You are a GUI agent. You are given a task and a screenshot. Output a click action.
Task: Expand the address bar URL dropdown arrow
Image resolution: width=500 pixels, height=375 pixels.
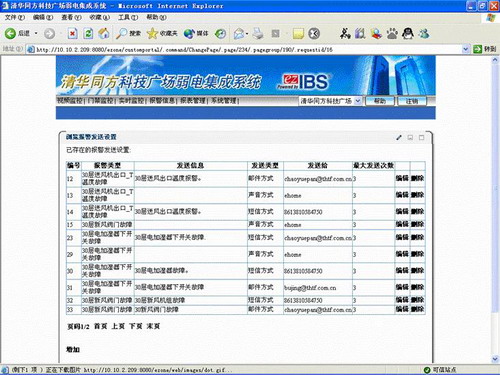click(x=466, y=49)
